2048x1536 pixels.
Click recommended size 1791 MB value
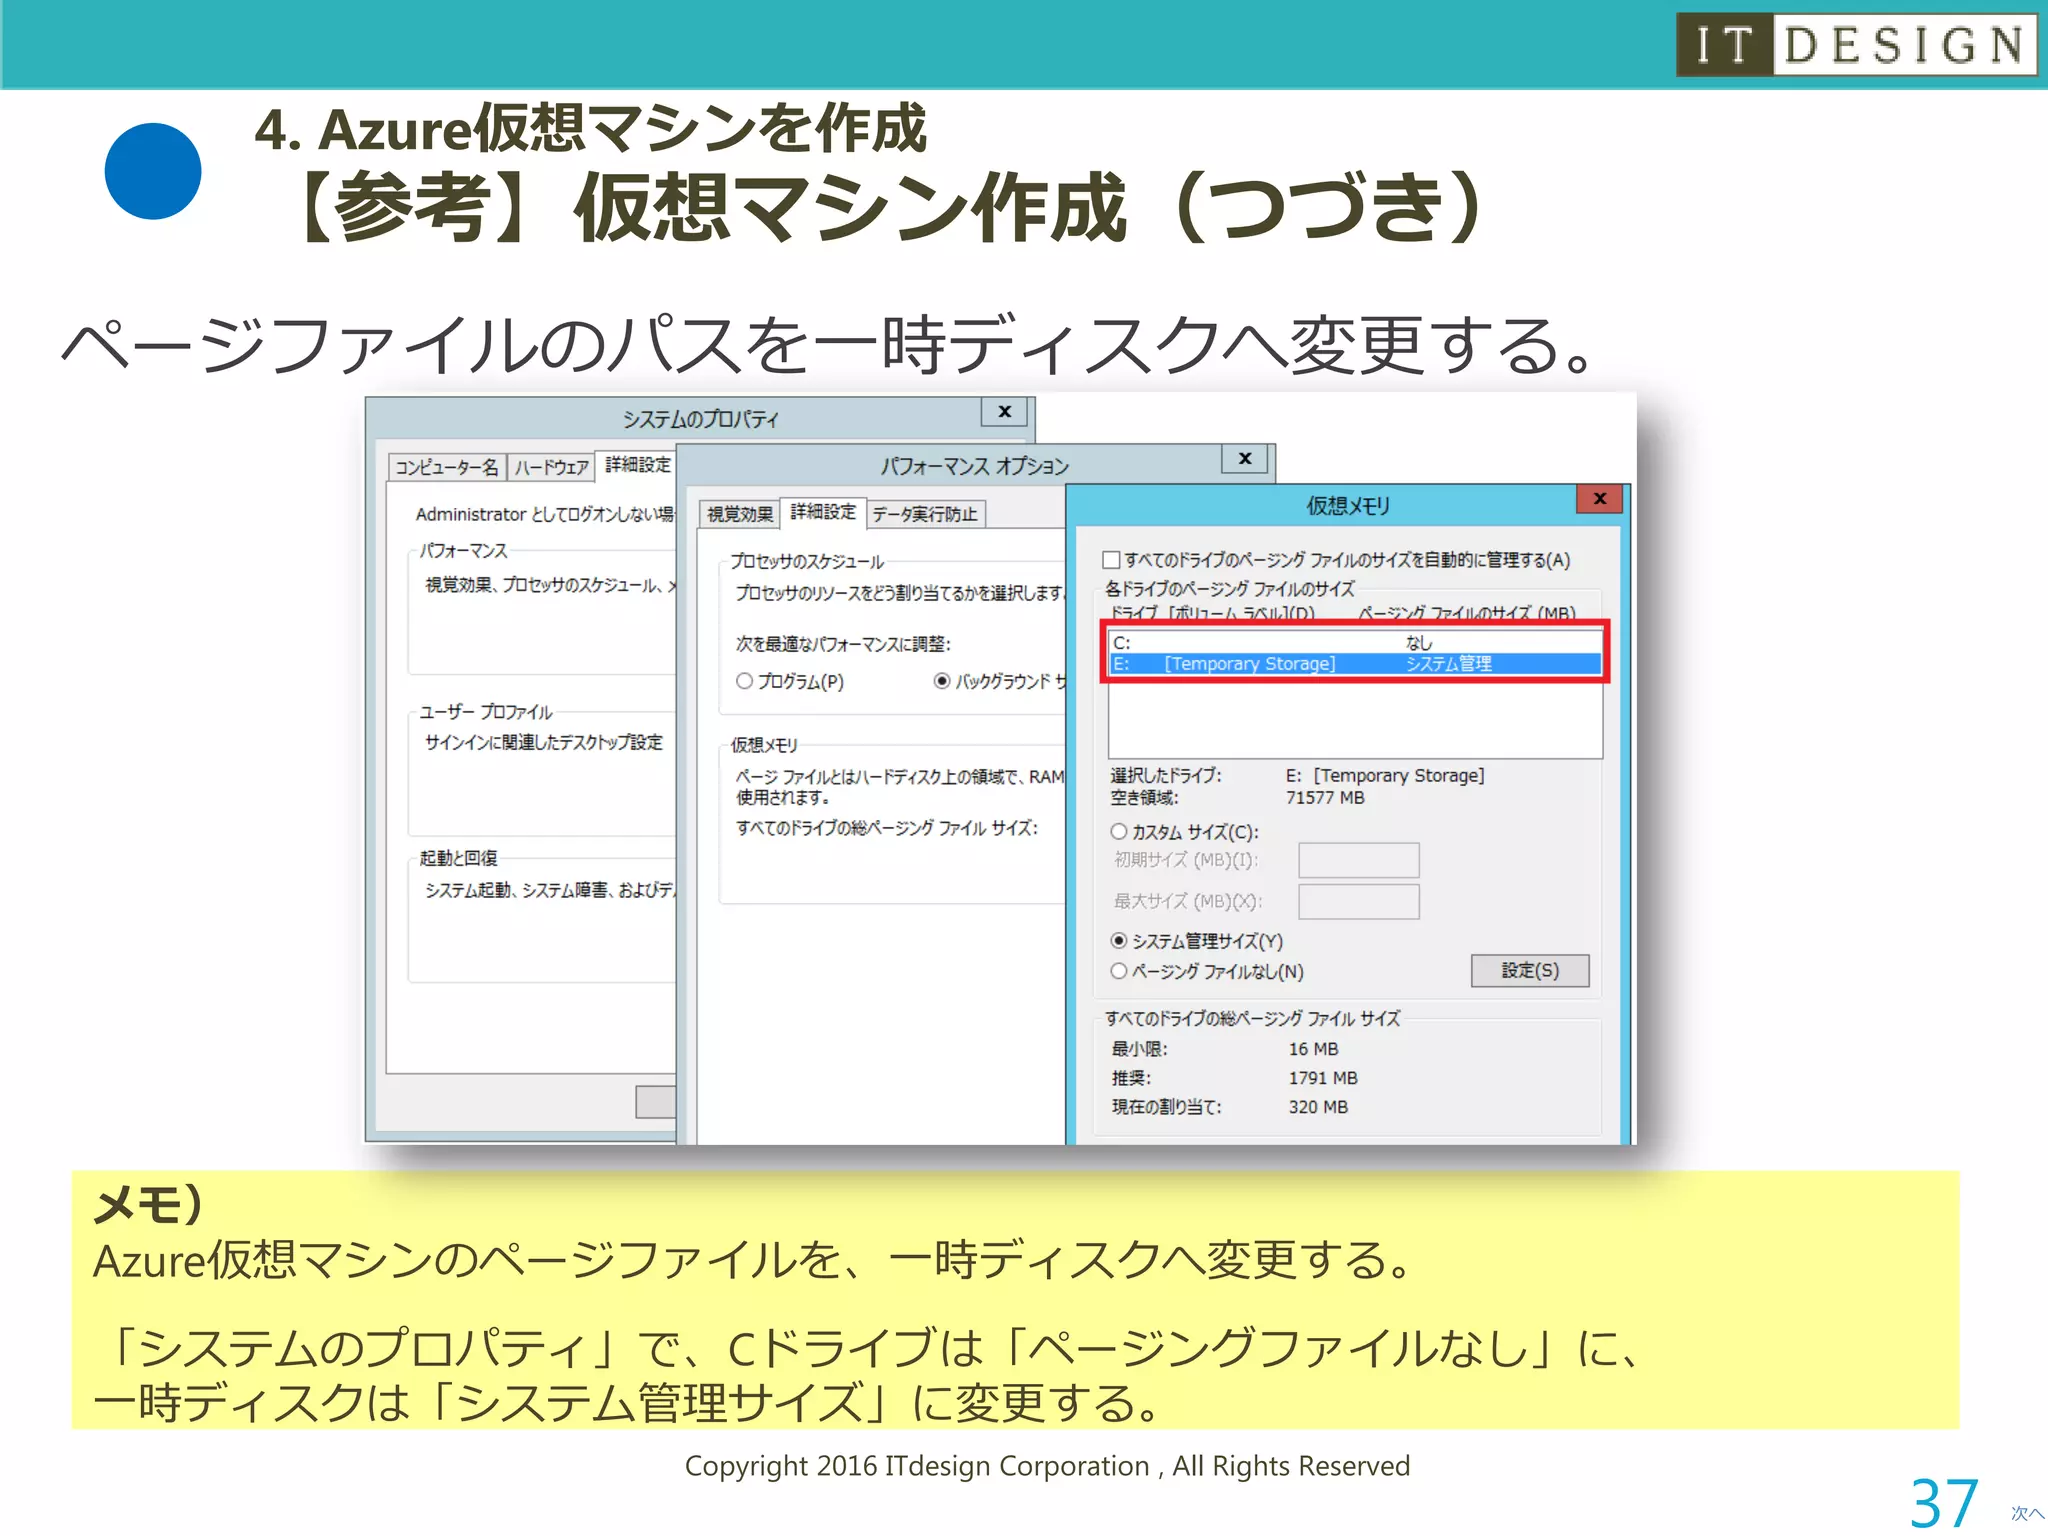1323,1078
